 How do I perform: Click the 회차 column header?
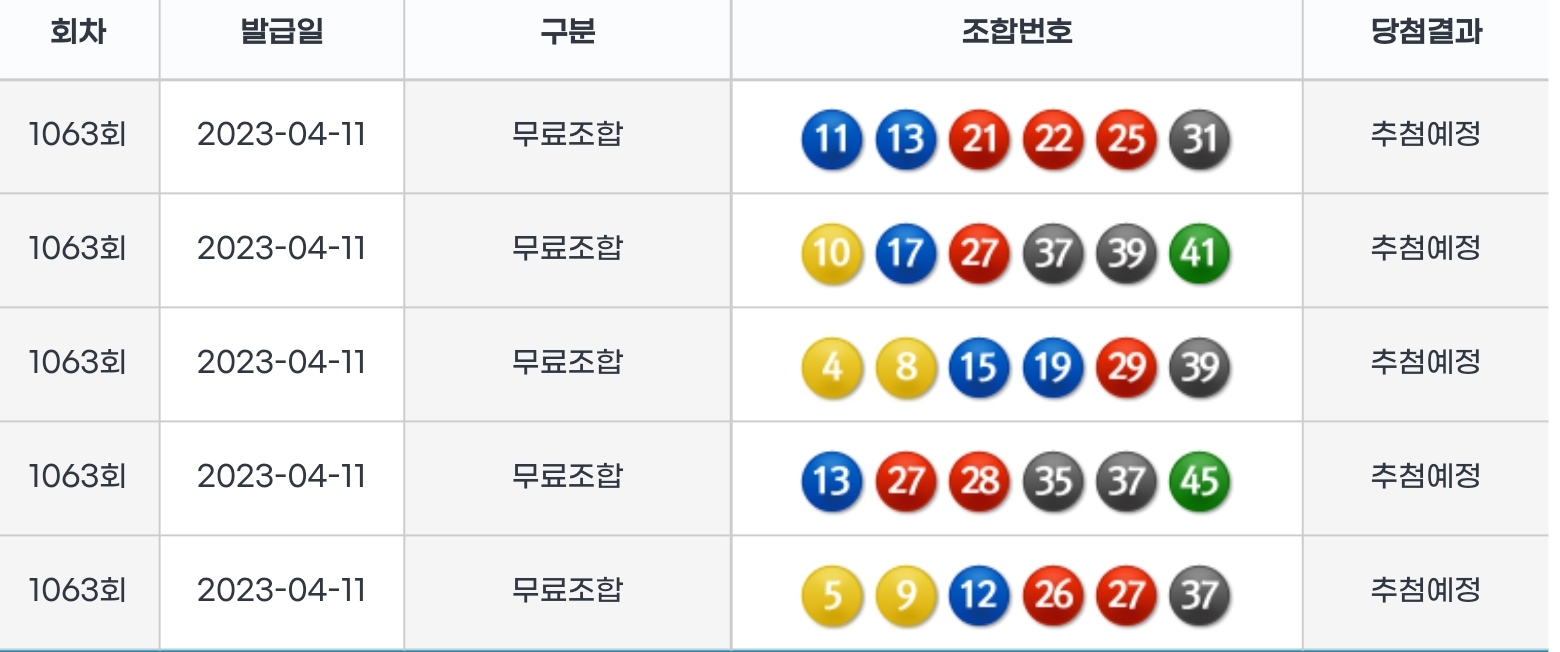[78, 32]
